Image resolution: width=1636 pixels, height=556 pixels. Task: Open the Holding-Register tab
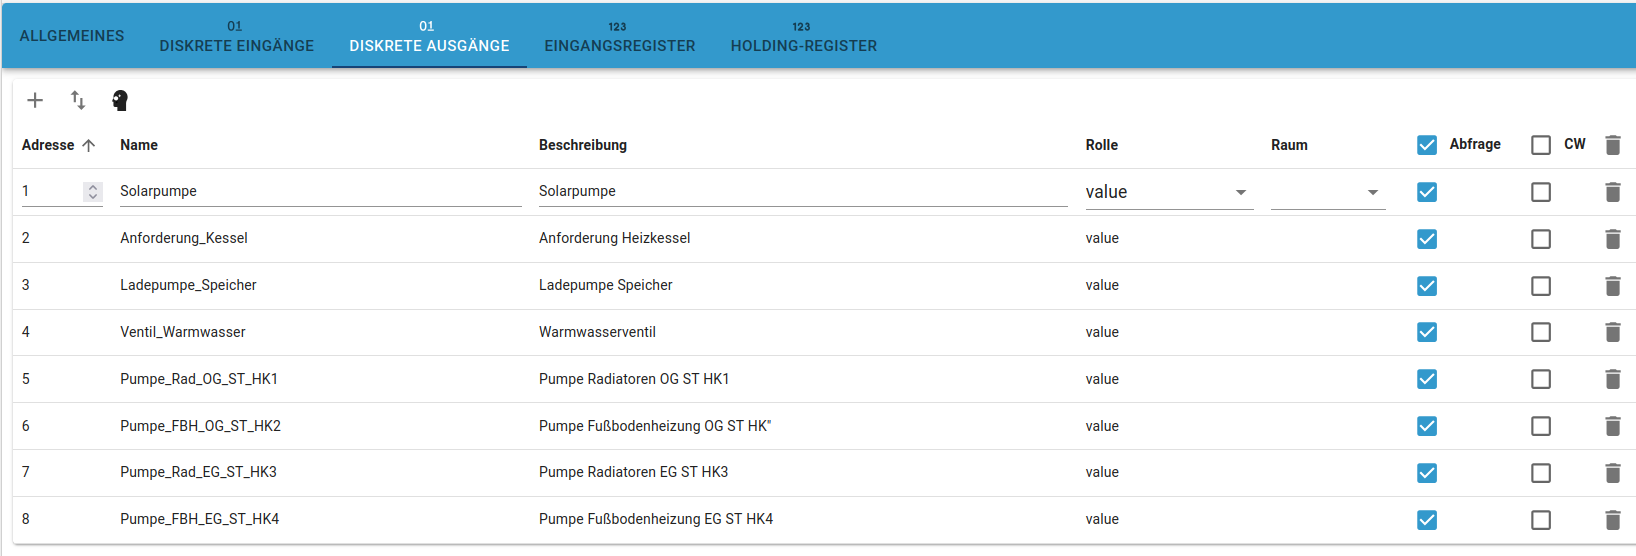(803, 37)
